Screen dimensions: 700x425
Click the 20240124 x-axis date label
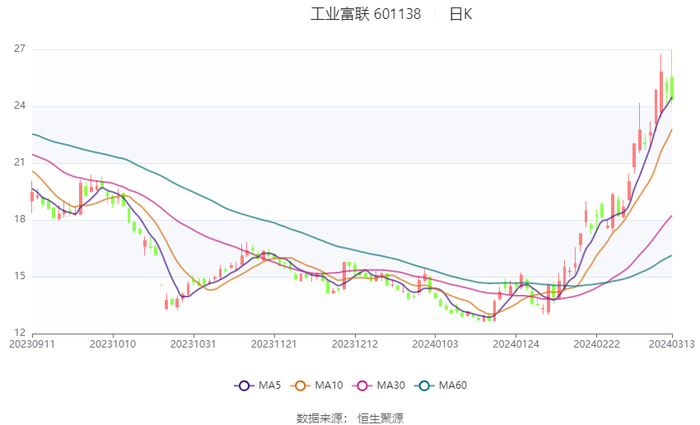click(x=516, y=344)
